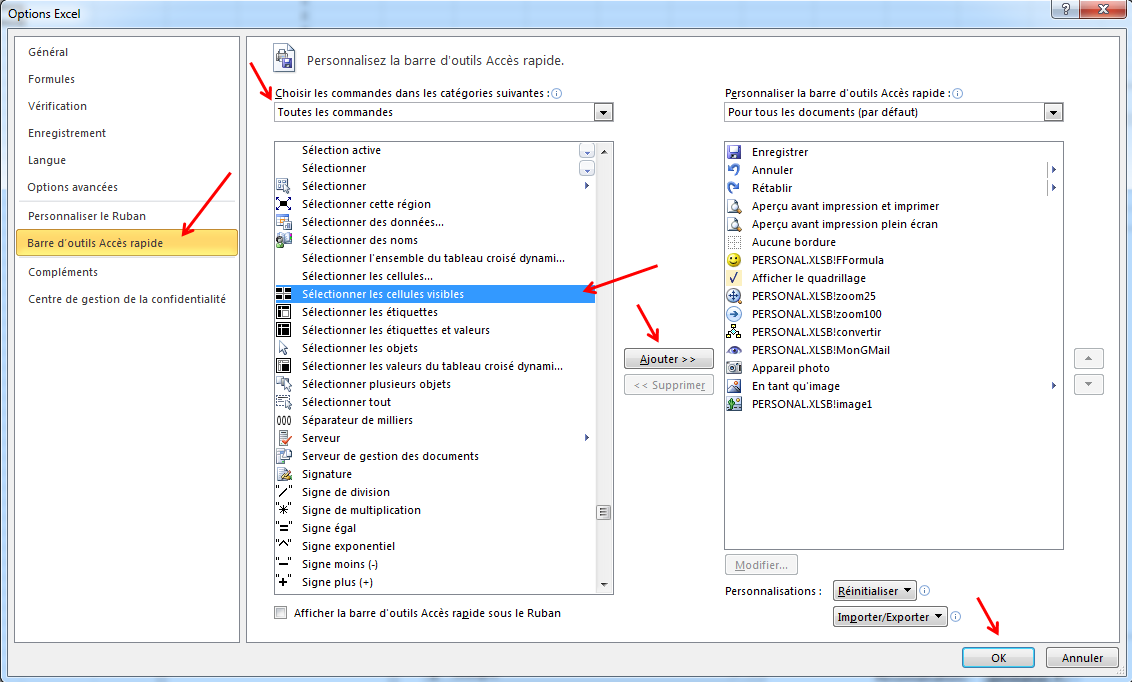Click the Signe égal icon
The image size is (1132, 682).
284,528
